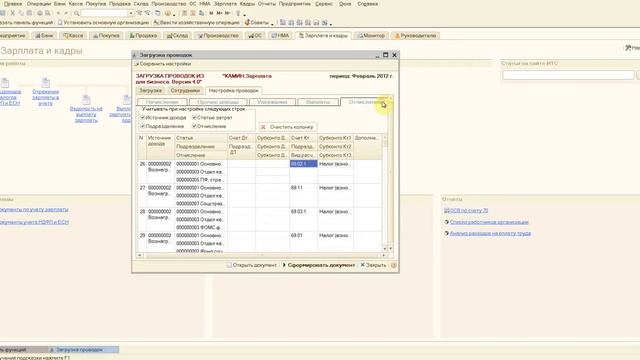Switch to the Руководителю panel tab
This screenshot has height=360, width=640.
pos(415,36)
